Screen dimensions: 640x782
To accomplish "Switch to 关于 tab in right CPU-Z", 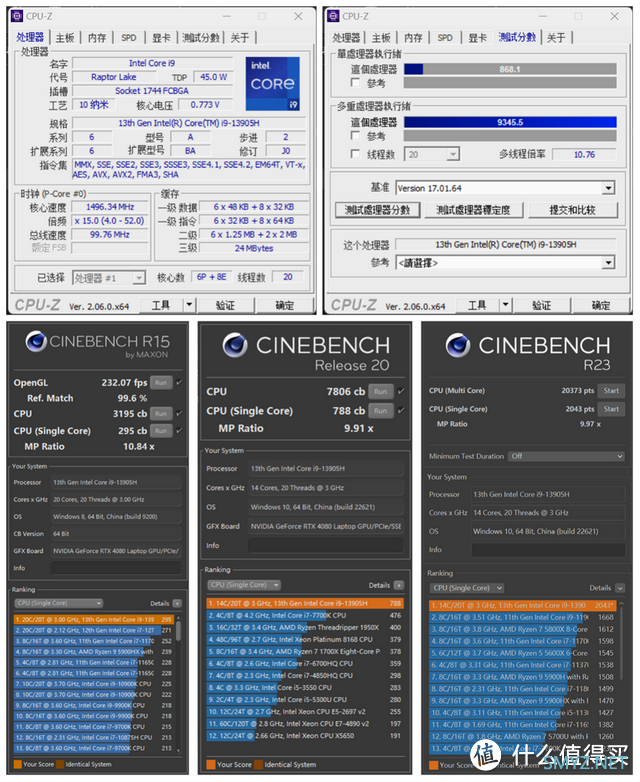I will (x=556, y=37).
